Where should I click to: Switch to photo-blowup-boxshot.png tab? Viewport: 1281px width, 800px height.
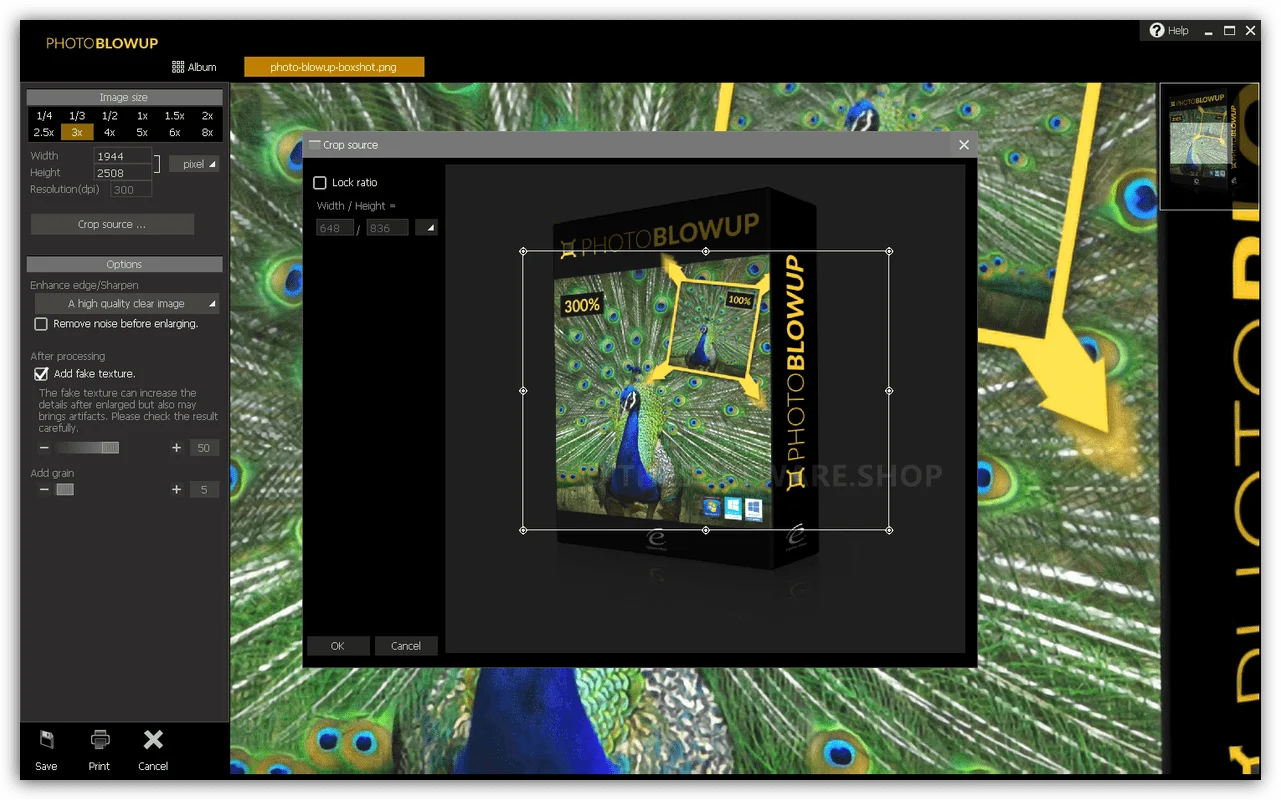click(334, 67)
